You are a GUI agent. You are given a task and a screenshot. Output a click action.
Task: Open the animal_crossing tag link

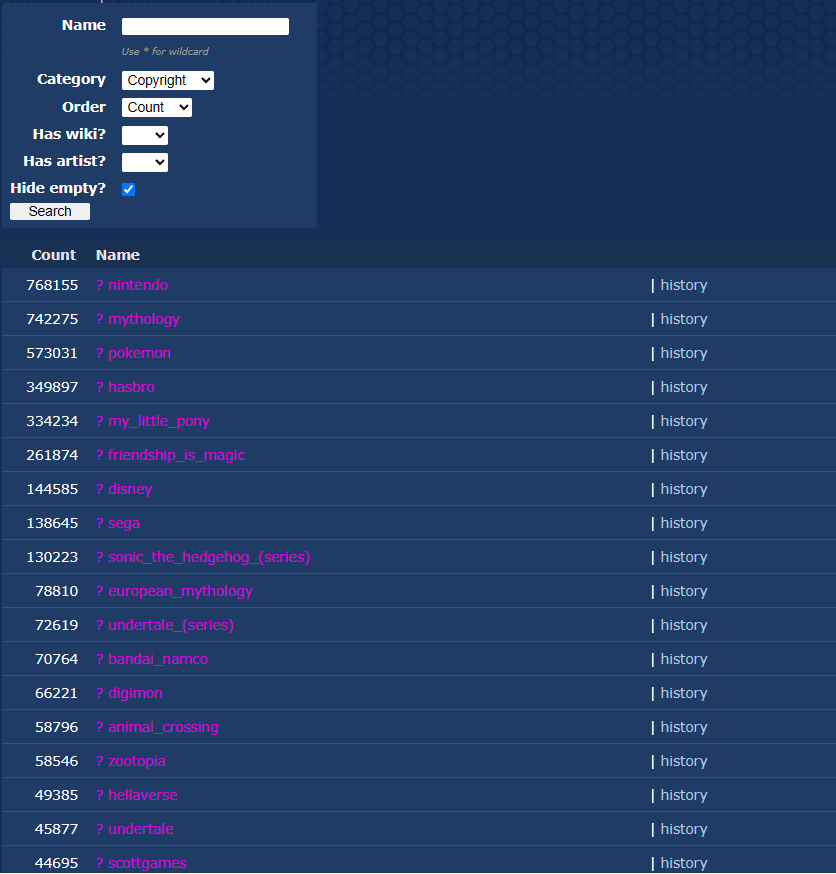[x=163, y=727]
